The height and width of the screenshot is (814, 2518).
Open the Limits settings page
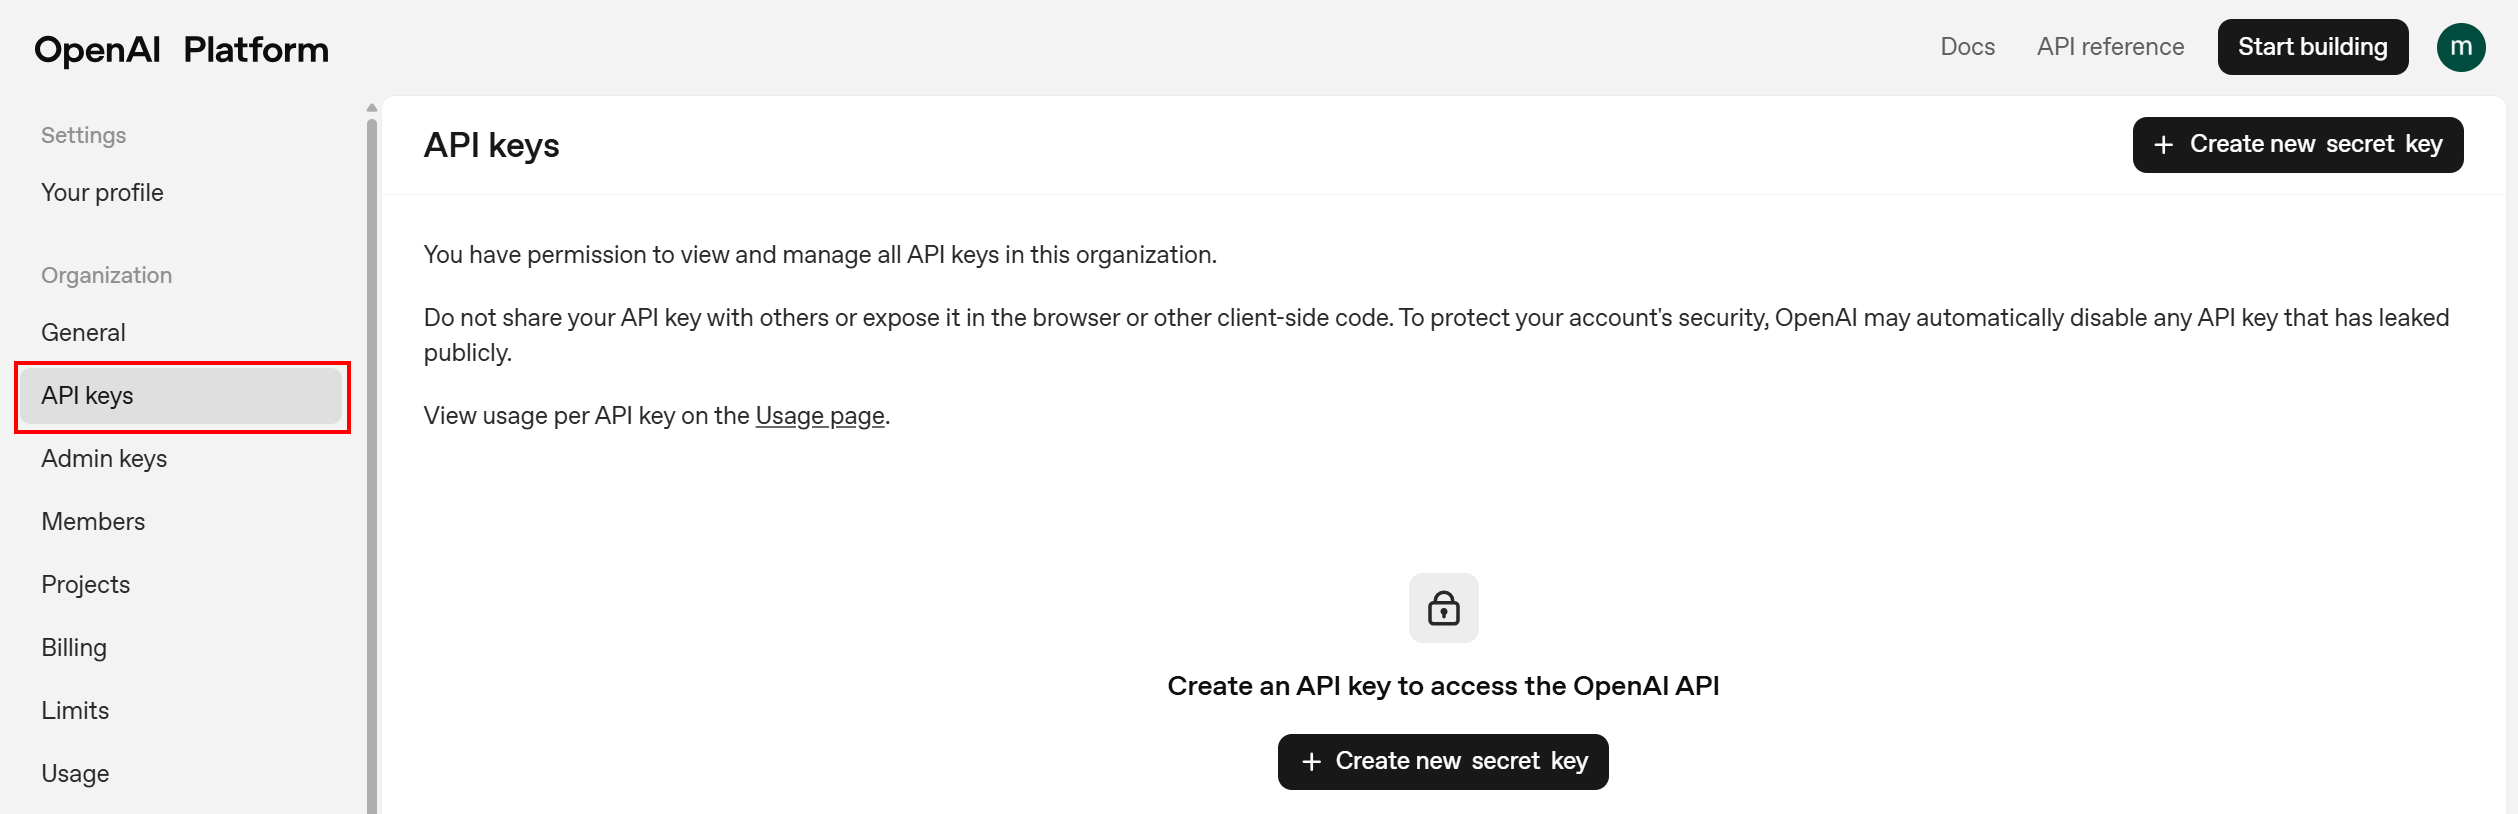point(75,710)
